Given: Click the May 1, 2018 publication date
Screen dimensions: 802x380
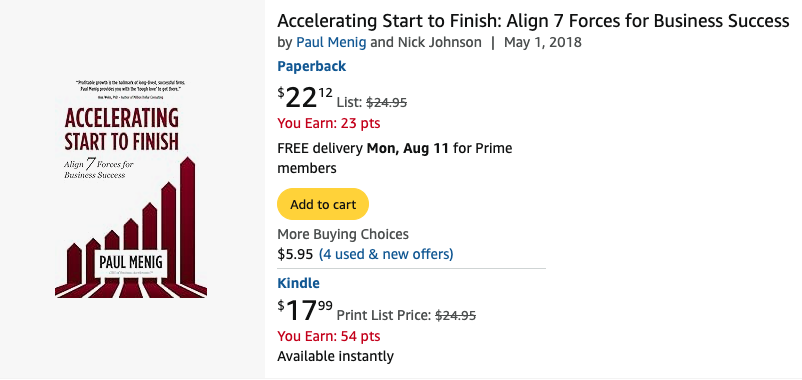Looking at the screenshot, I should tap(543, 42).
